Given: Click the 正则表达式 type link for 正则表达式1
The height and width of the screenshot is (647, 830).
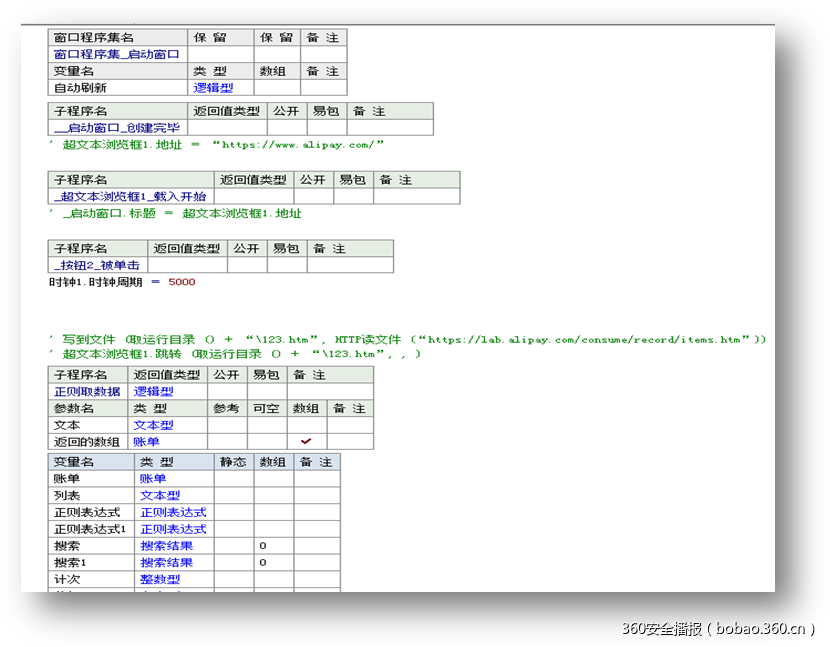Looking at the screenshot, I should 172,529.
